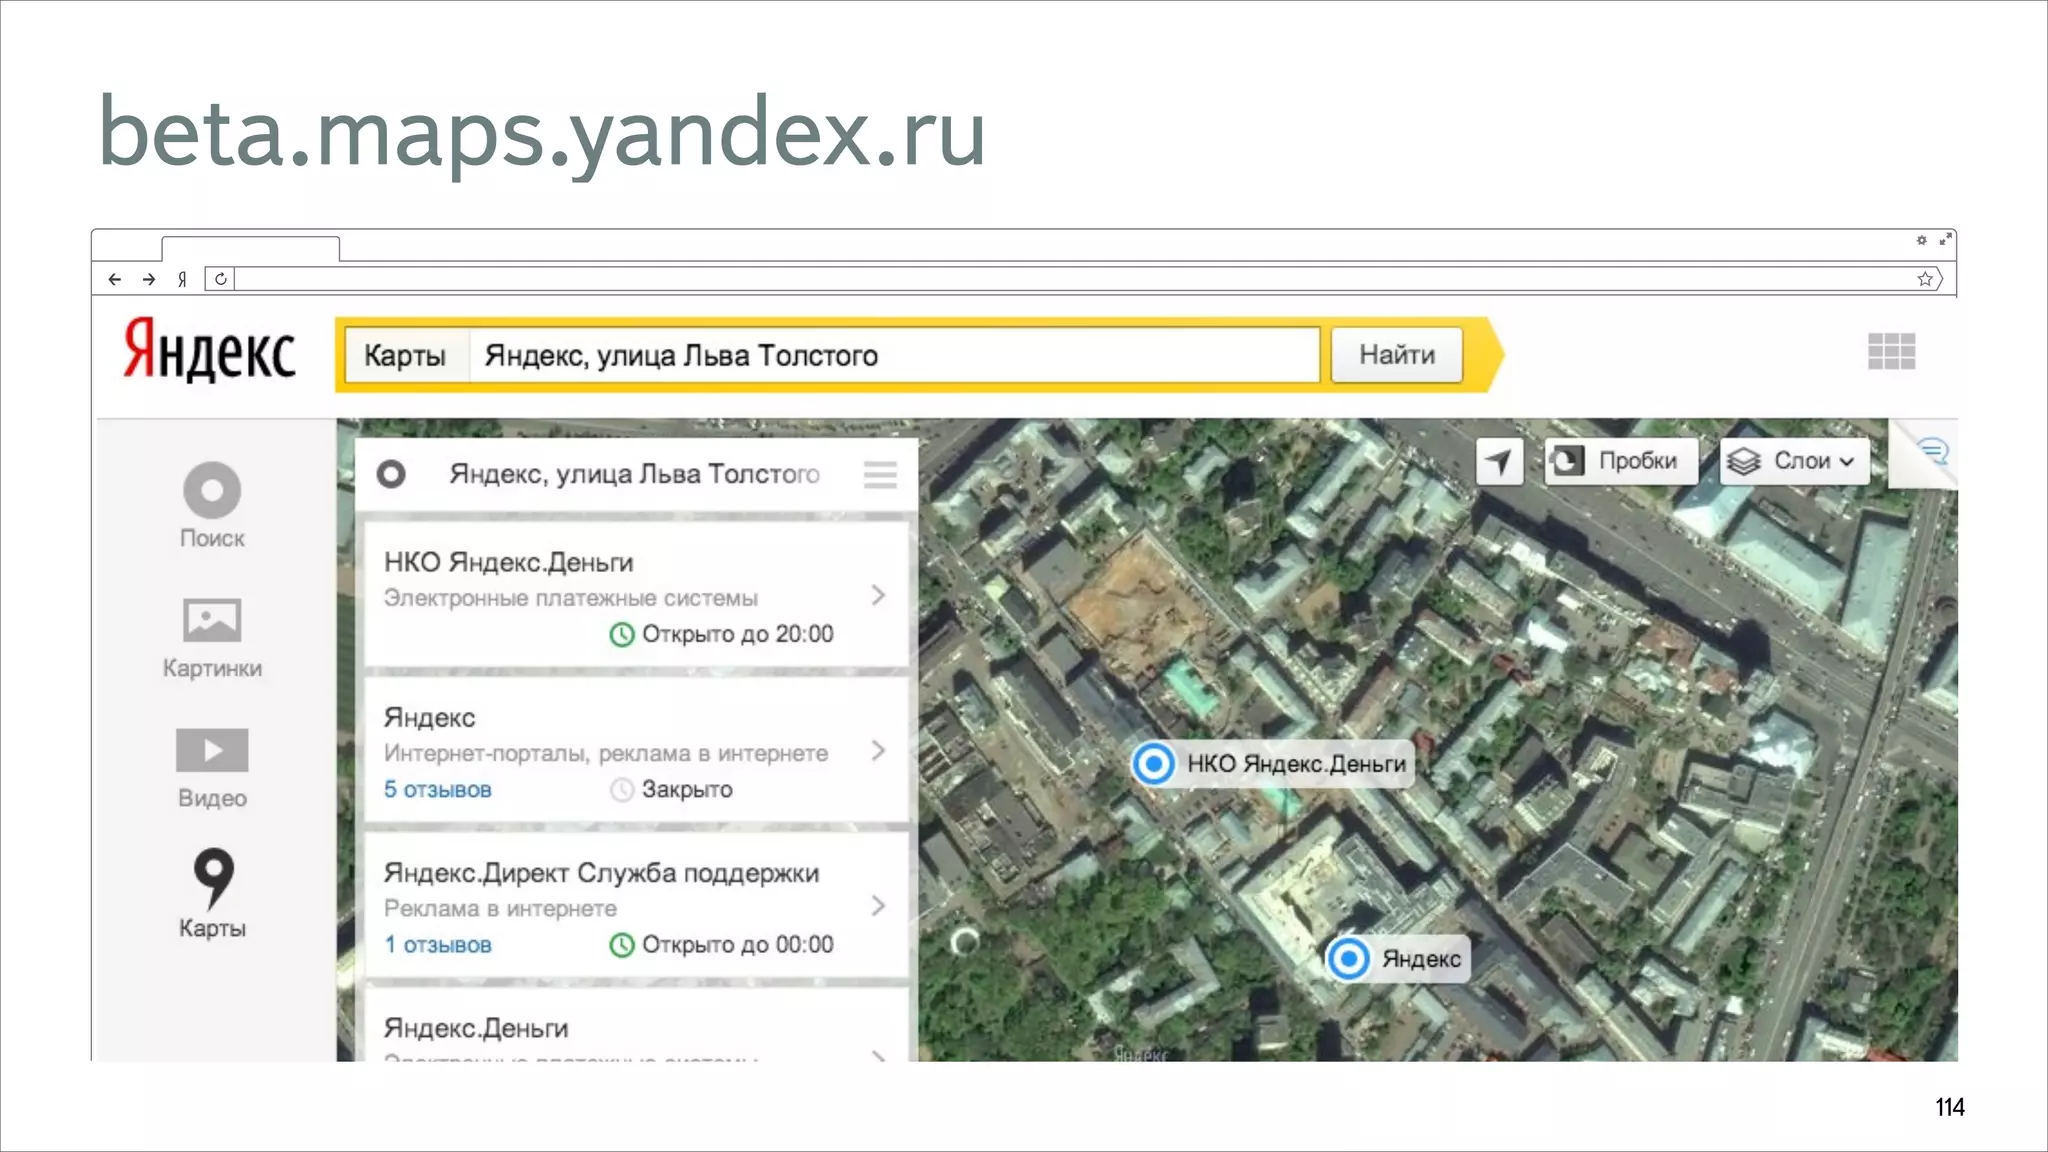Select the Яндекс marker on the map
This screenshot has width=2048, height=1152.
coord(1348,959)
